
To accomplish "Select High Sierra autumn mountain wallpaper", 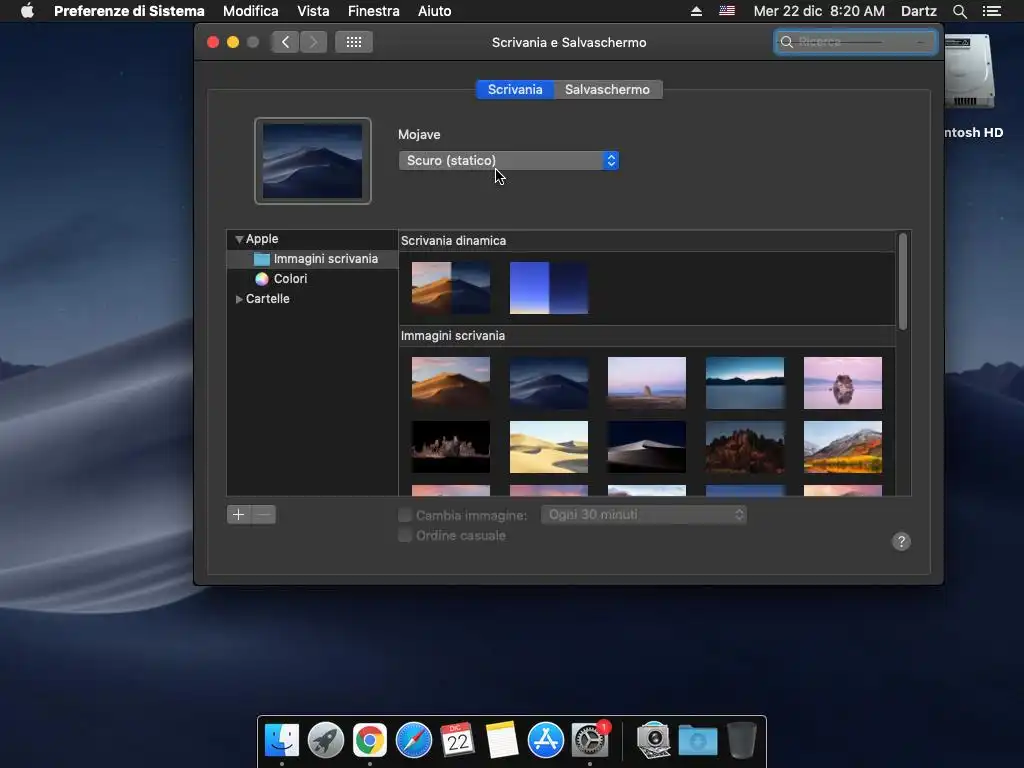I will tap(842, 447).
